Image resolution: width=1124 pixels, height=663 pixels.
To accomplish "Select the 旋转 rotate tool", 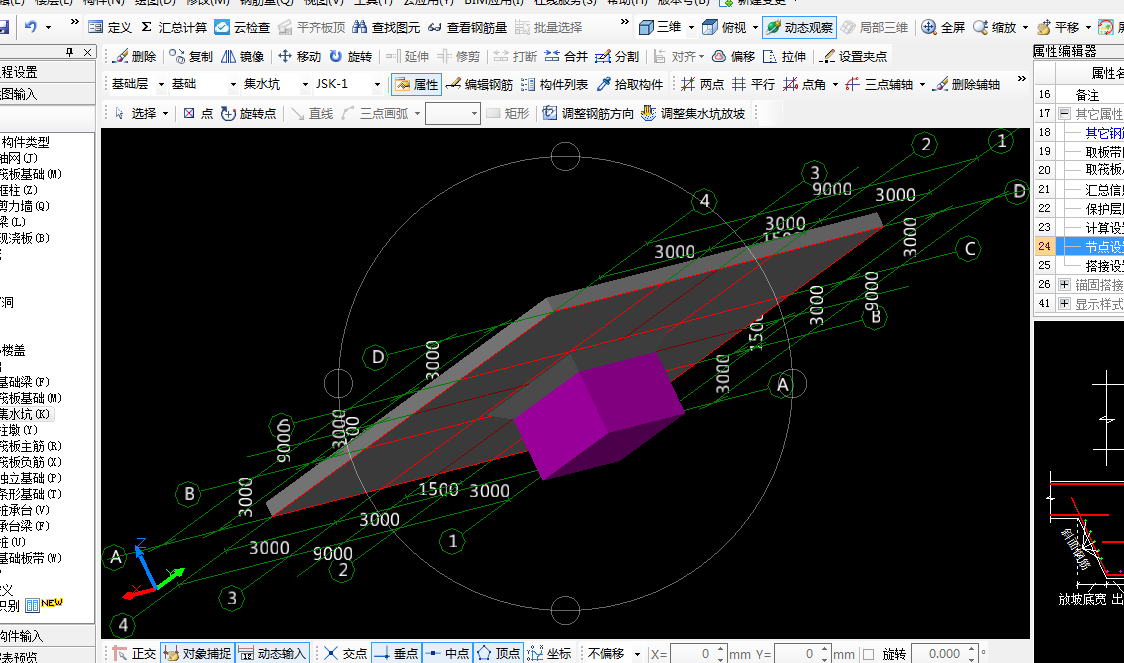I will tap(351, 56).
